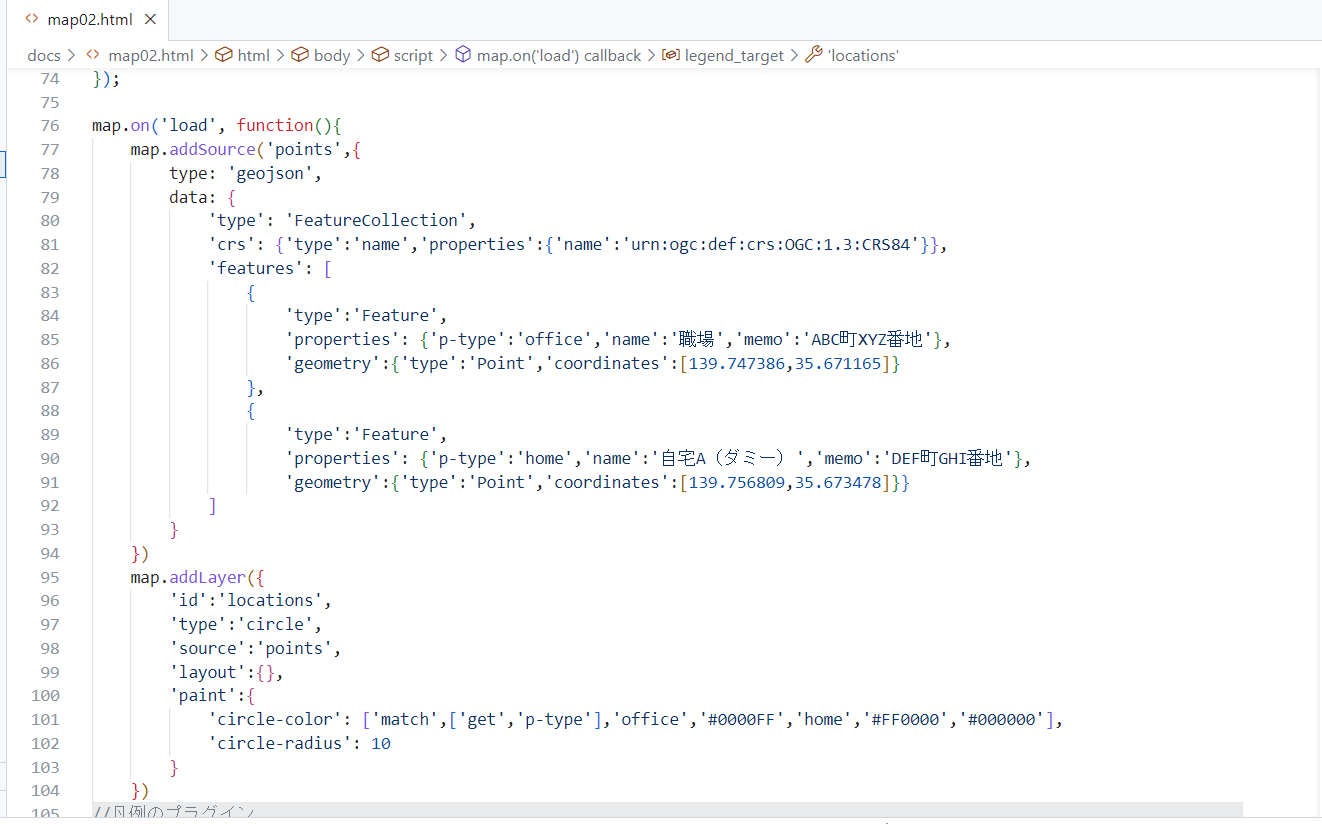Viewport: 1322px width, 824px height.
Task: Click the 'circle-radius' property key
Action: (280, 744)
